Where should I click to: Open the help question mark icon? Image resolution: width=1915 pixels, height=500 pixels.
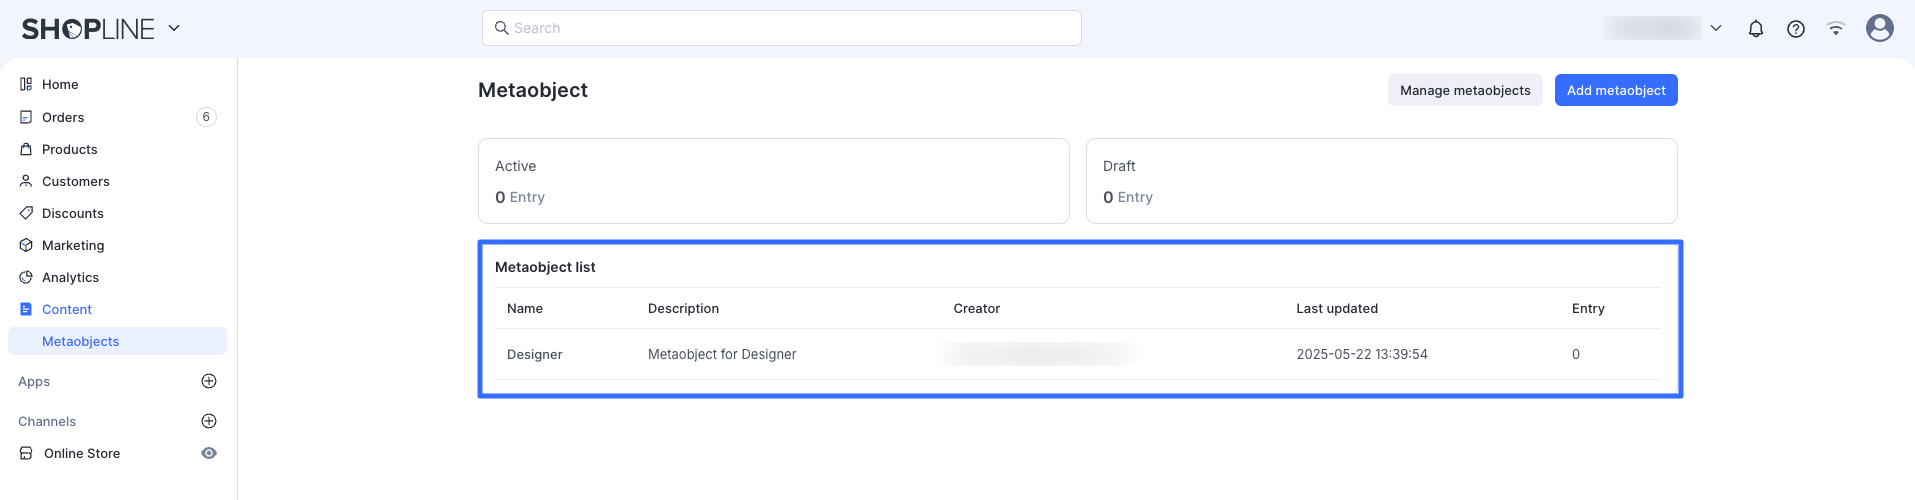click(x=1796, y=29)
